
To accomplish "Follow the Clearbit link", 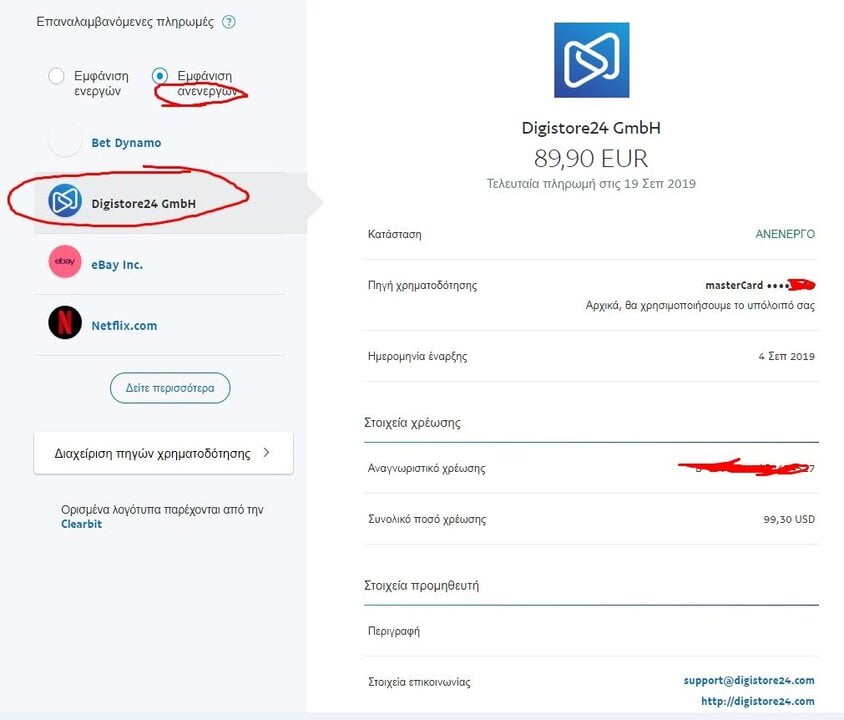I will (81, 524).
